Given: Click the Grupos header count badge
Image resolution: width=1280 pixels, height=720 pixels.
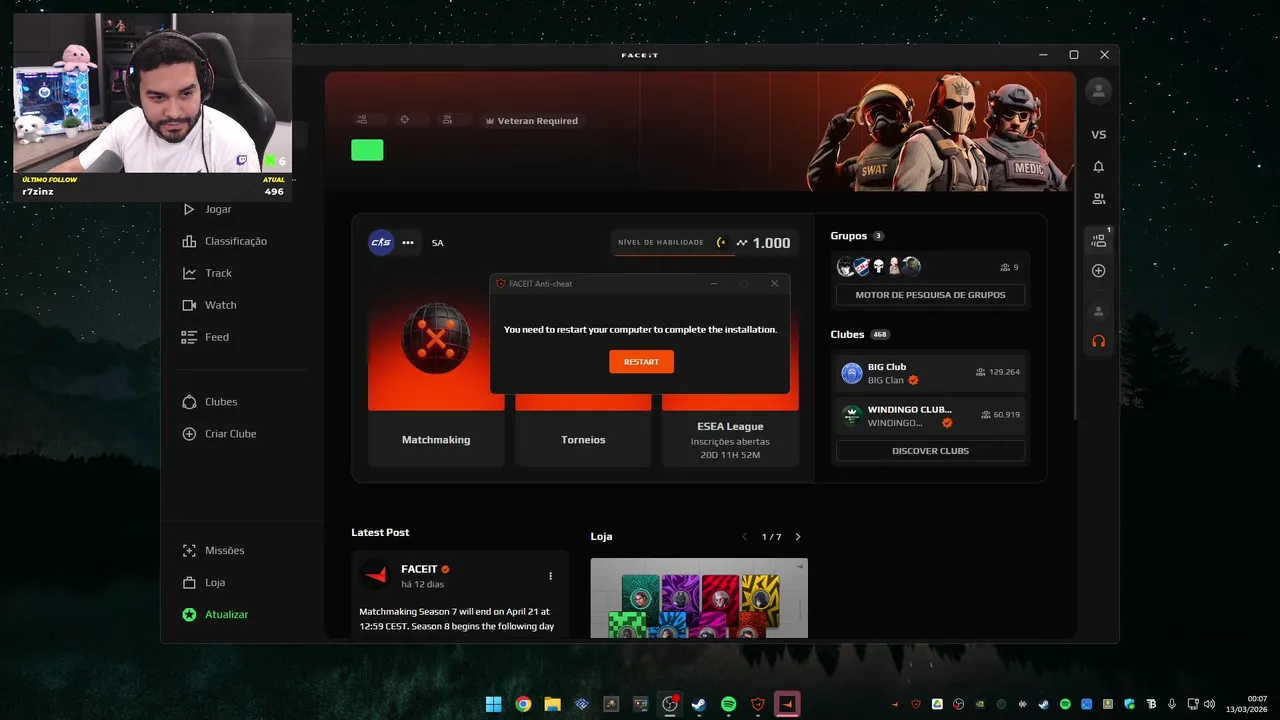Looking at the screenshot, I should pyautogui.click(x=878, y=236).
